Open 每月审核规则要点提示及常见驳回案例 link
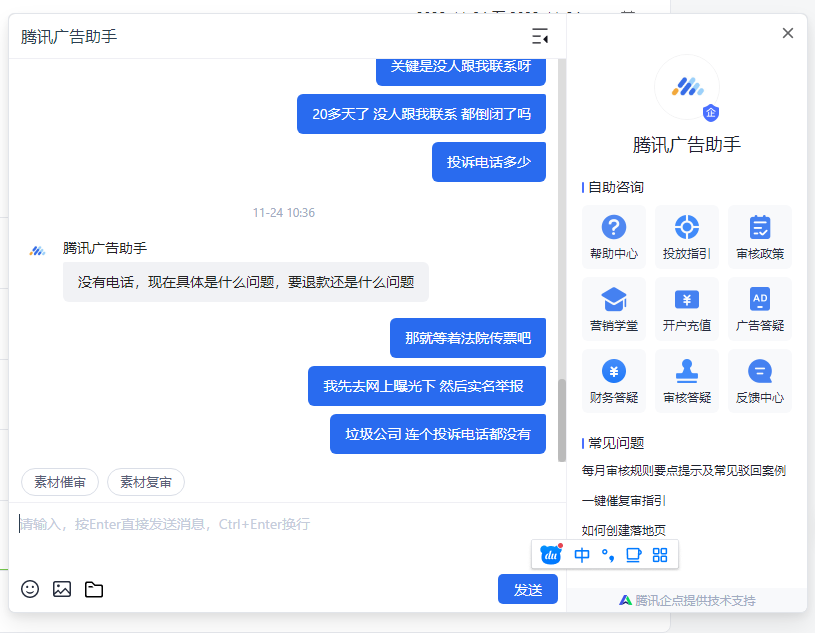Image resolution: width=815 pixels, height=633 pixels. [683, 470]
